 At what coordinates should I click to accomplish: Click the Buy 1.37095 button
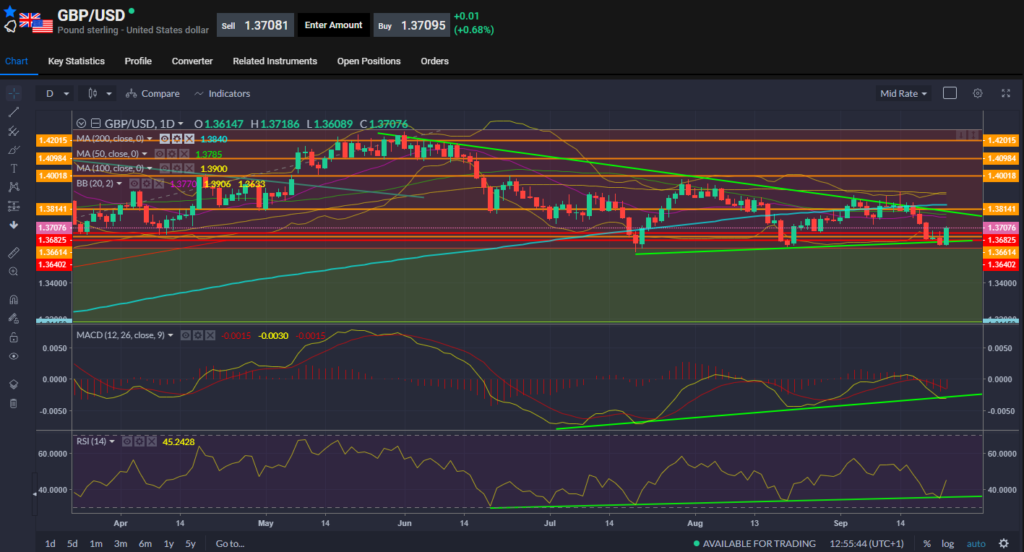409,24
